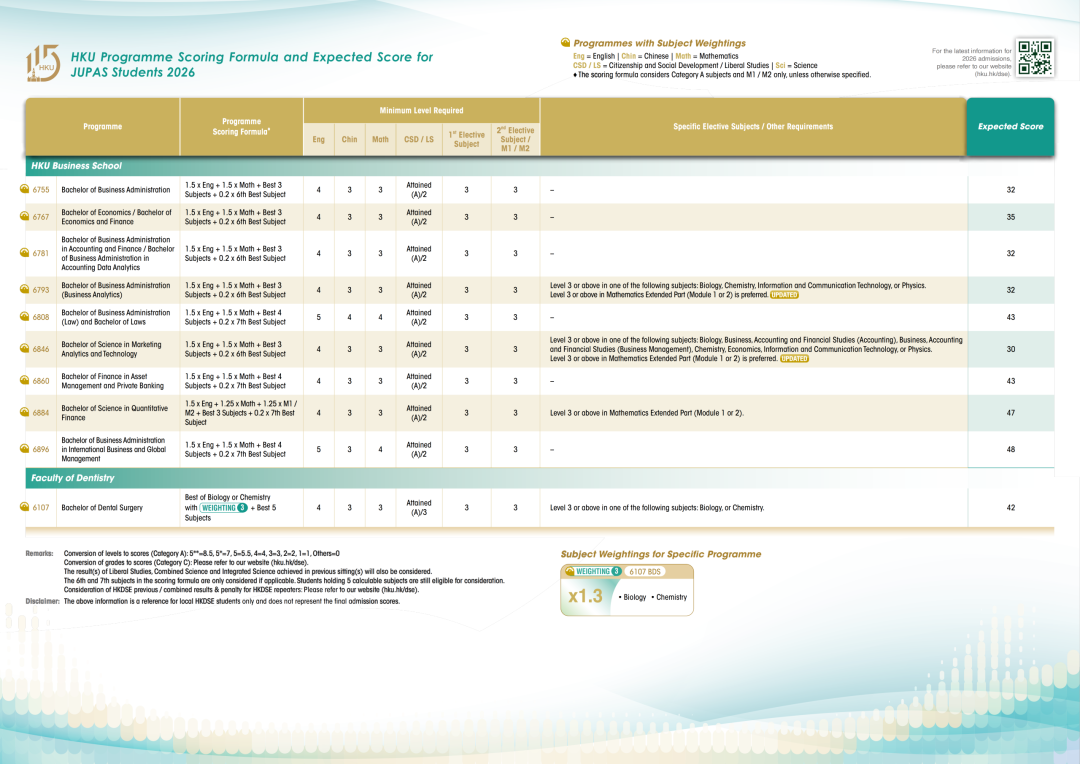
Task: Click the 2nd Elective Subject / M1 / M2 header
Action: [515, 139]
